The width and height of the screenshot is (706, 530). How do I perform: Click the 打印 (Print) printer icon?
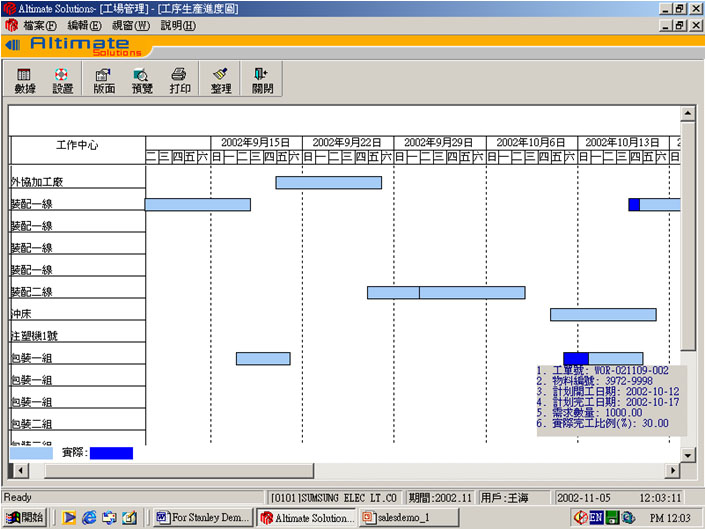(180, 80)
